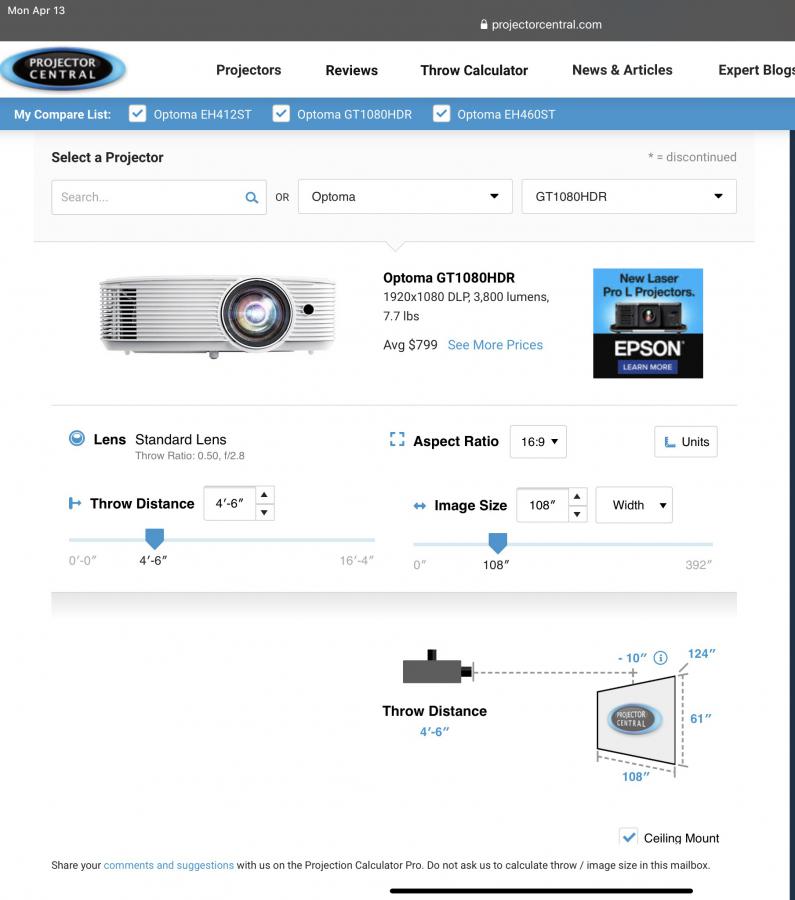The image size is (795, 900).
Task: Decrease throw distance with down arrow
Action: point(264,512)
